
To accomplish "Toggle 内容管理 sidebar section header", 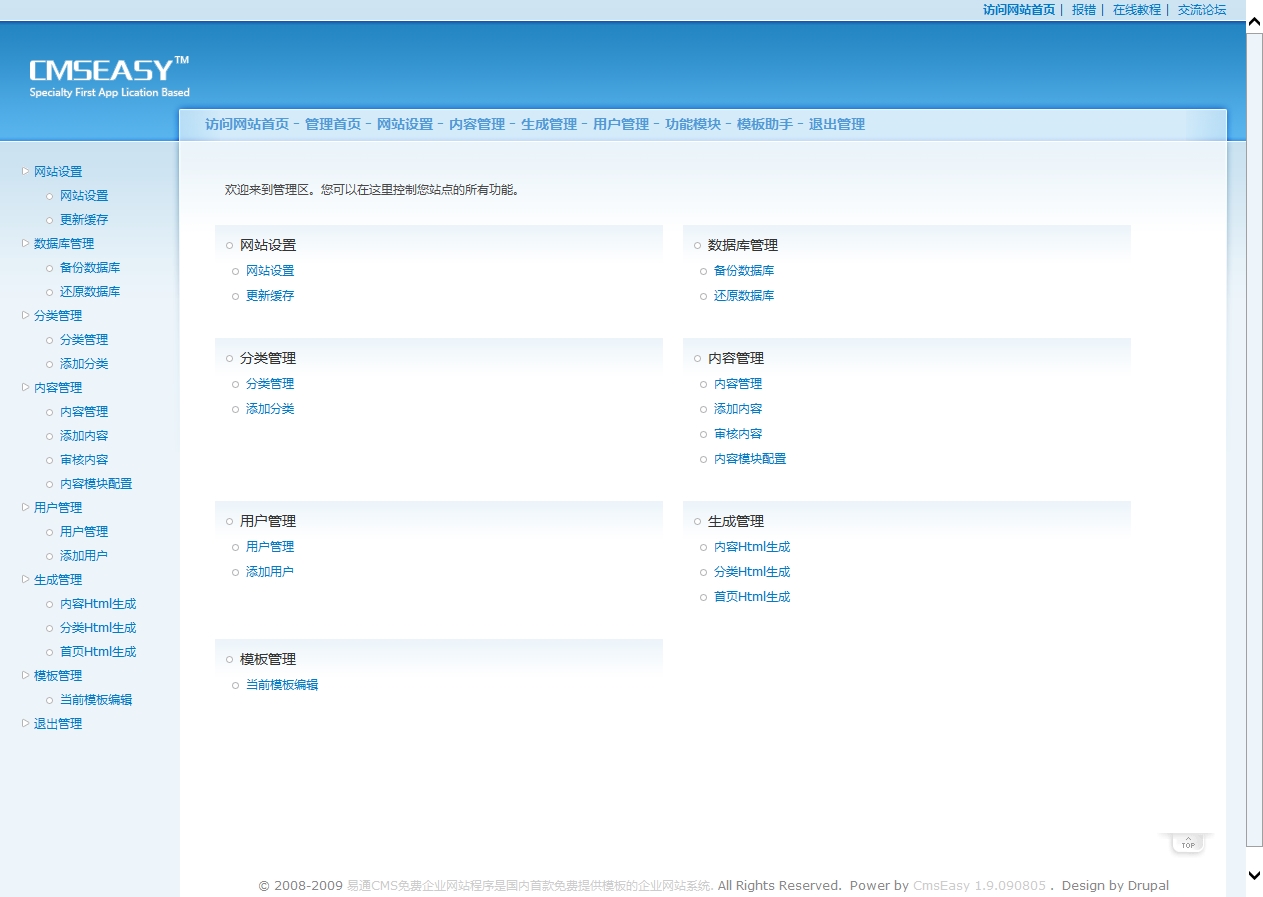I will pos(58,387).
